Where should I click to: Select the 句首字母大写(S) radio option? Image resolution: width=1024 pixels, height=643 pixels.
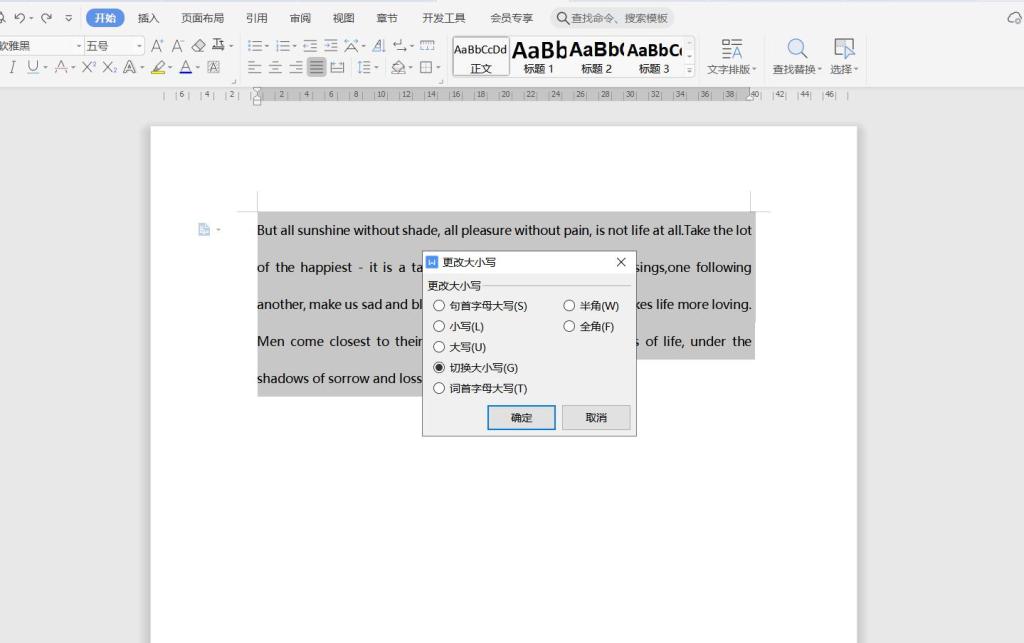(x=439, y=306)
